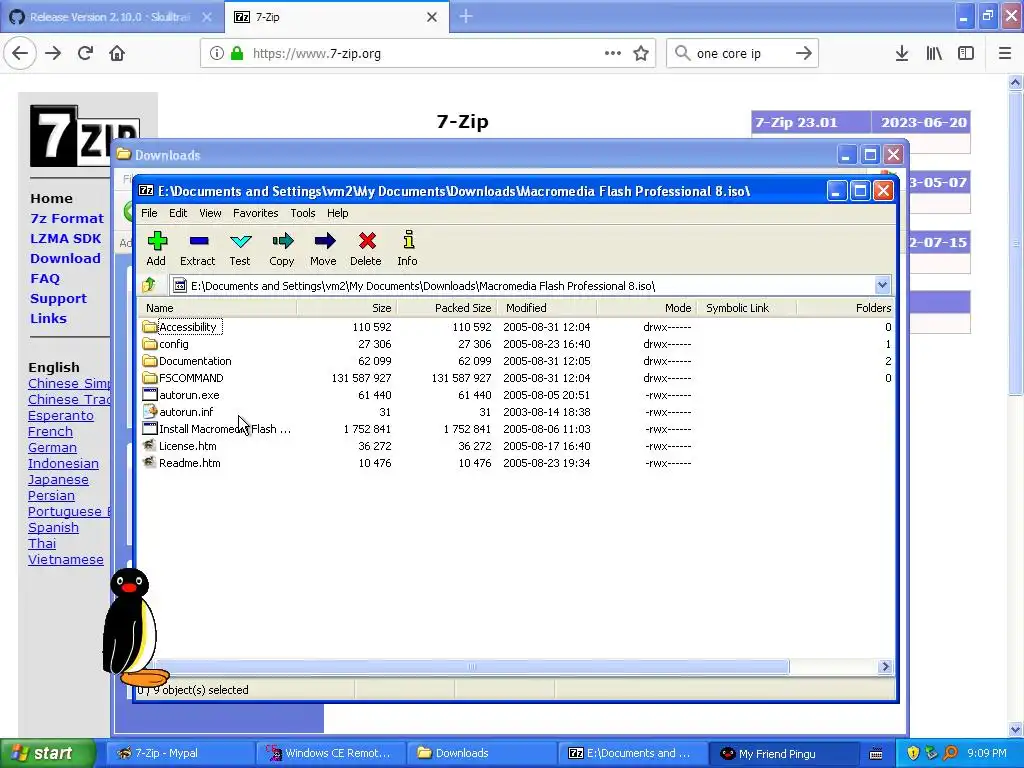Open the browser downloads arrow
1024x768 pixels.
[x=902, y=53]
